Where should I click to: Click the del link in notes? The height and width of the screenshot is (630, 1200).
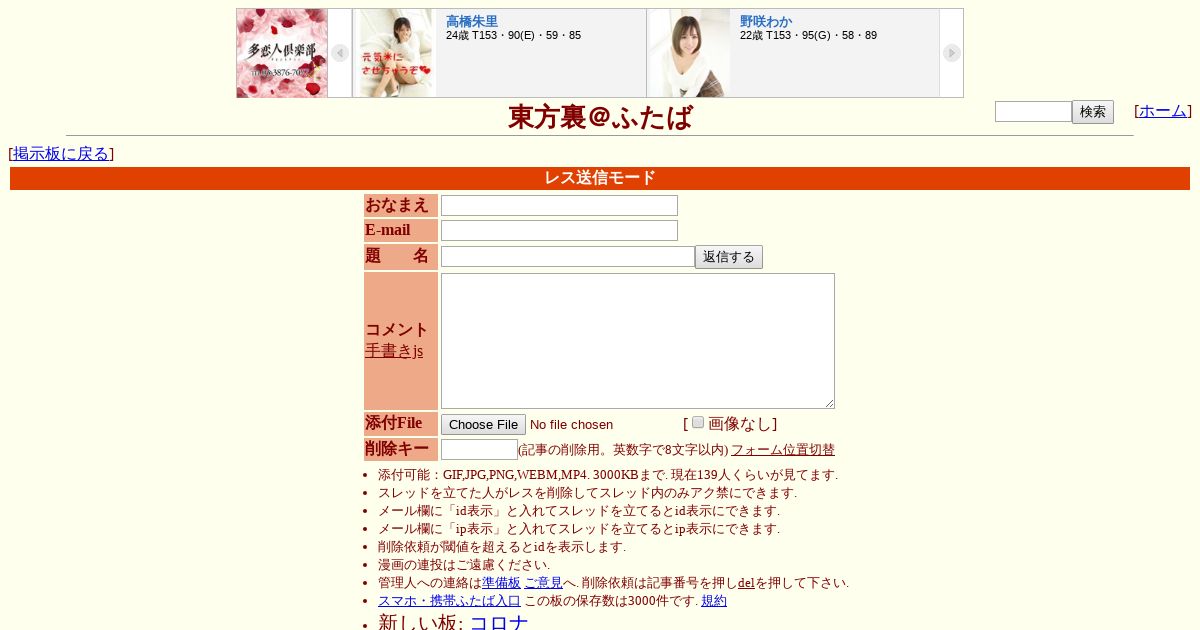tap(746, 583)
